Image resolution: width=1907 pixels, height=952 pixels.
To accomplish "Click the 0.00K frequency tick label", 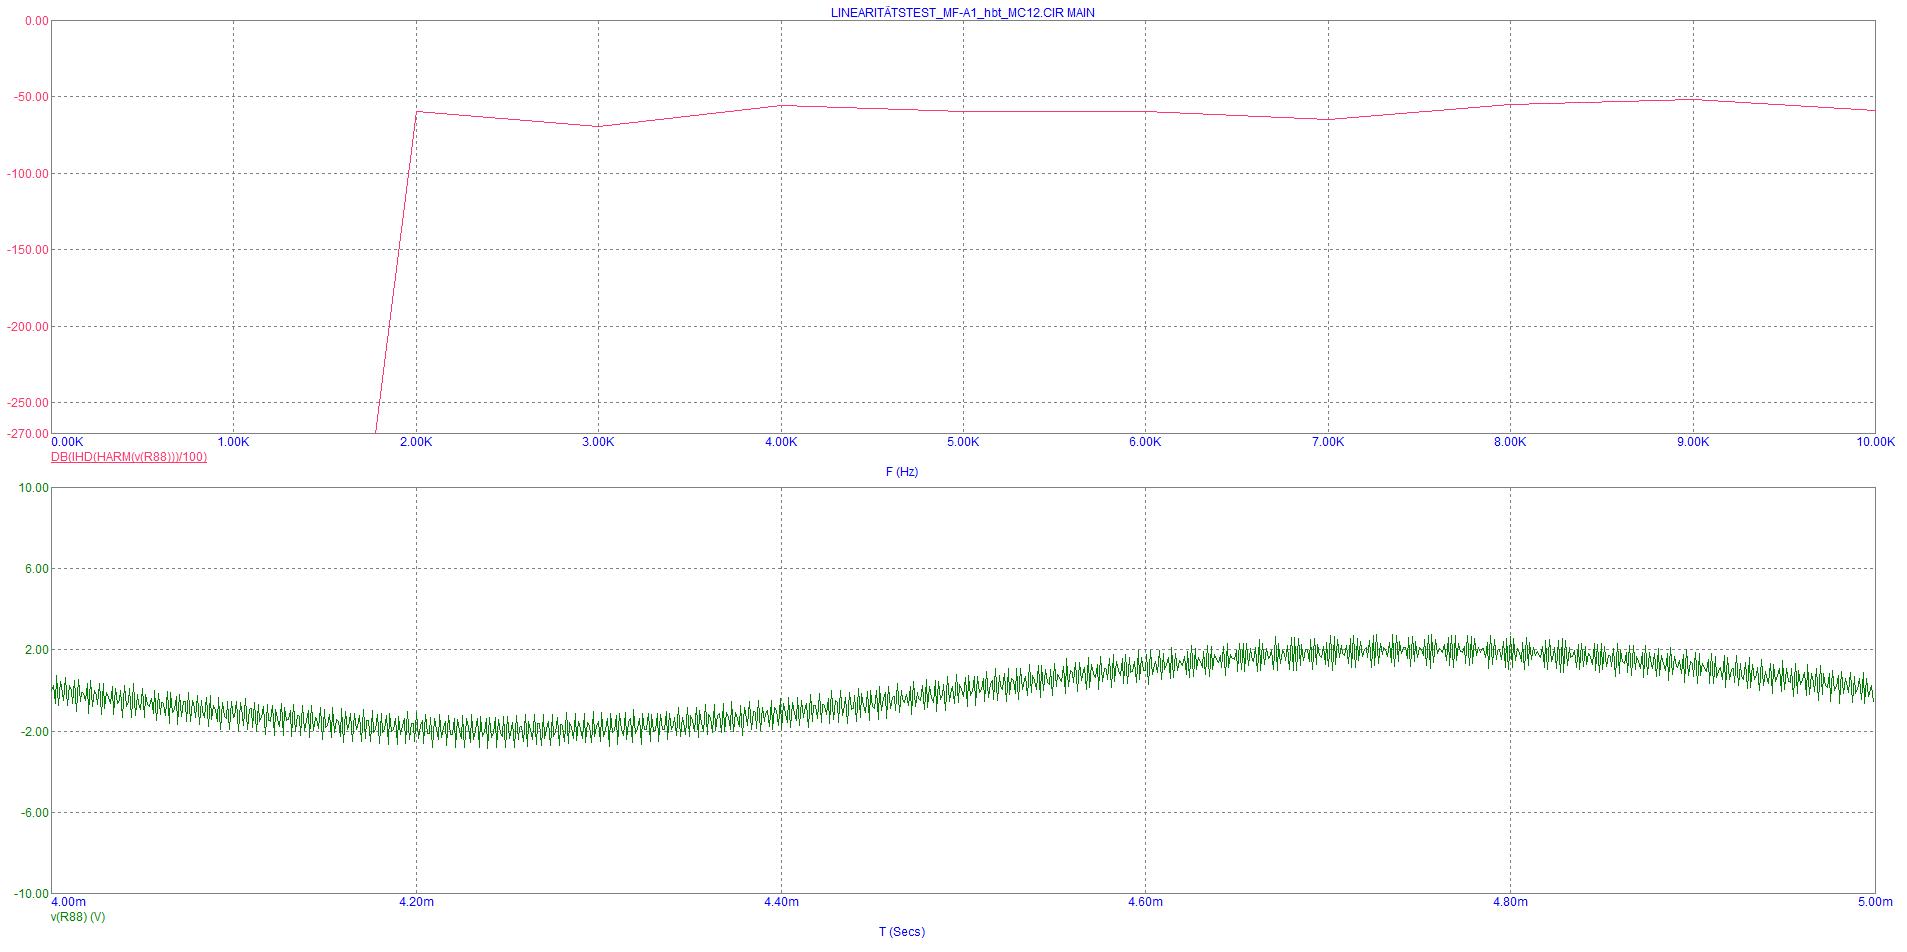I will [x=67, y=442].
